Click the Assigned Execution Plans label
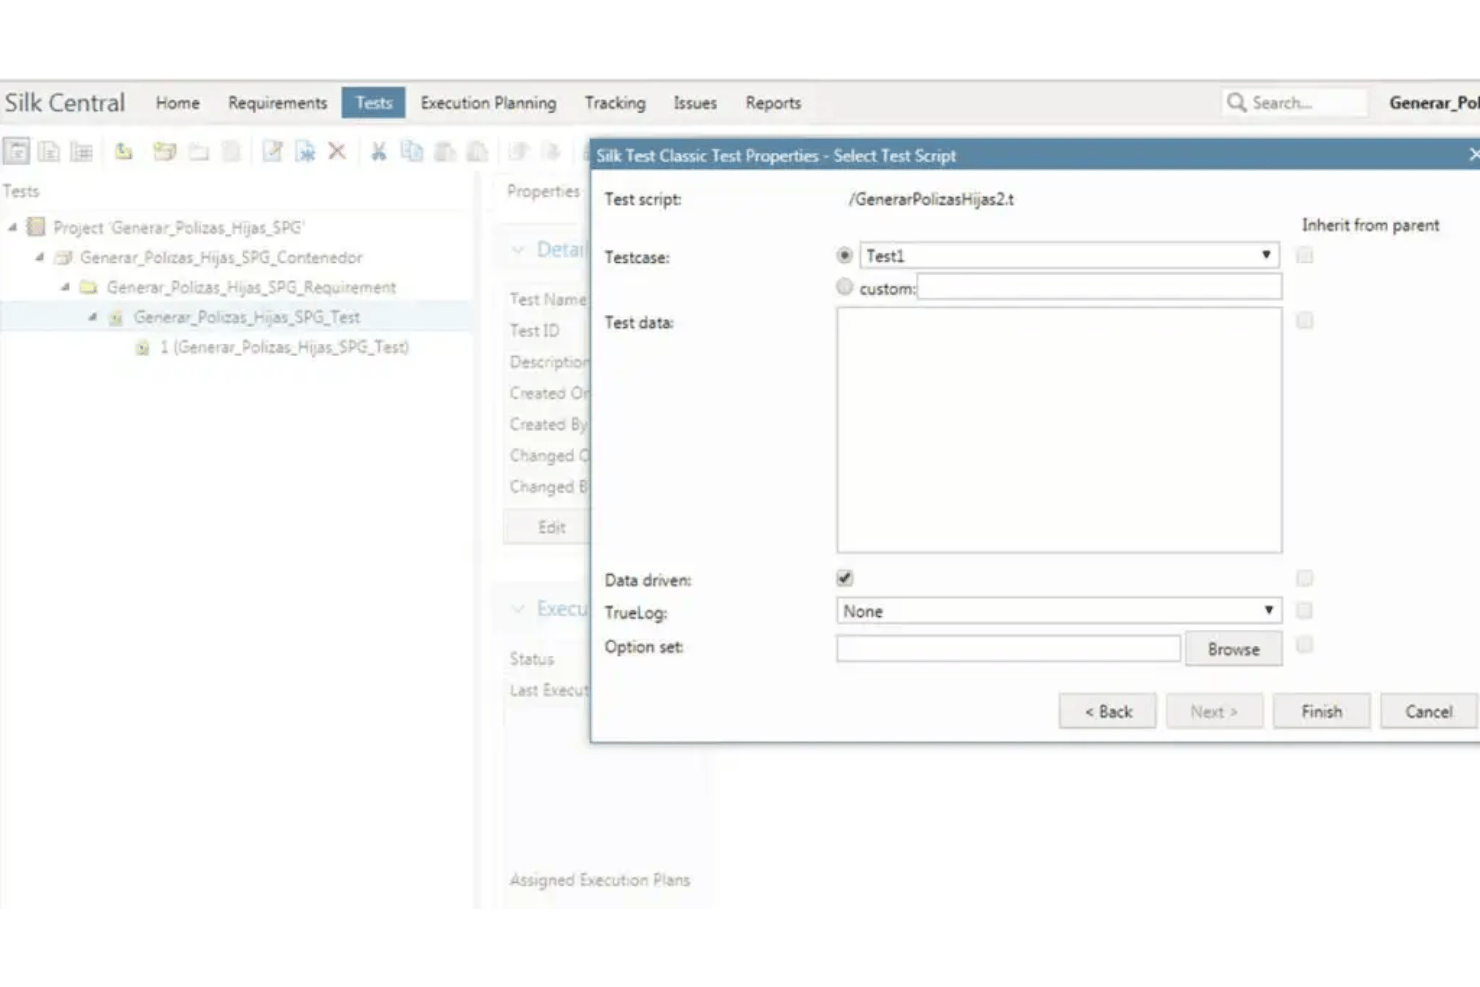This screenshot has width=1480, height=987. pos(599,880)
